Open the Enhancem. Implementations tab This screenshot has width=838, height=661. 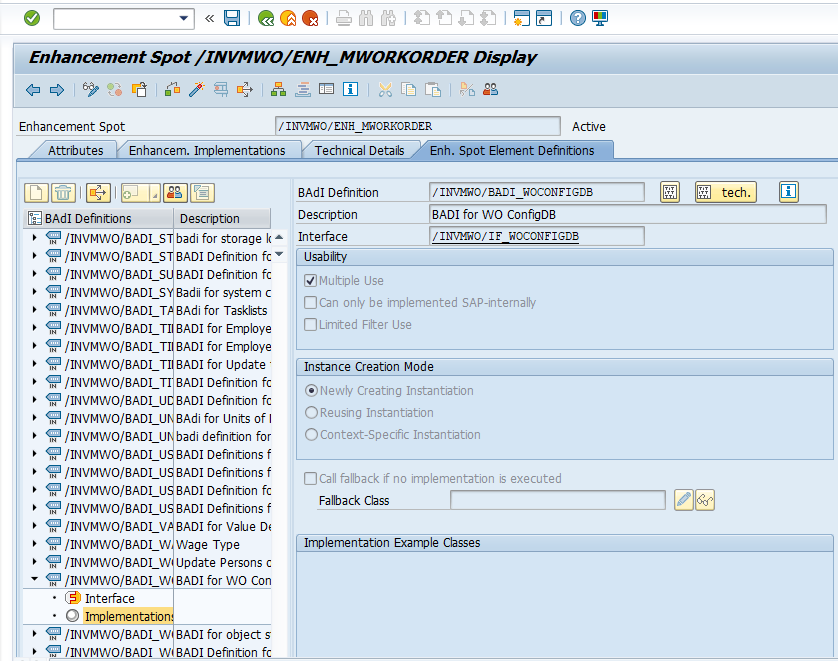pyautogui.click(x=207, y=150)
